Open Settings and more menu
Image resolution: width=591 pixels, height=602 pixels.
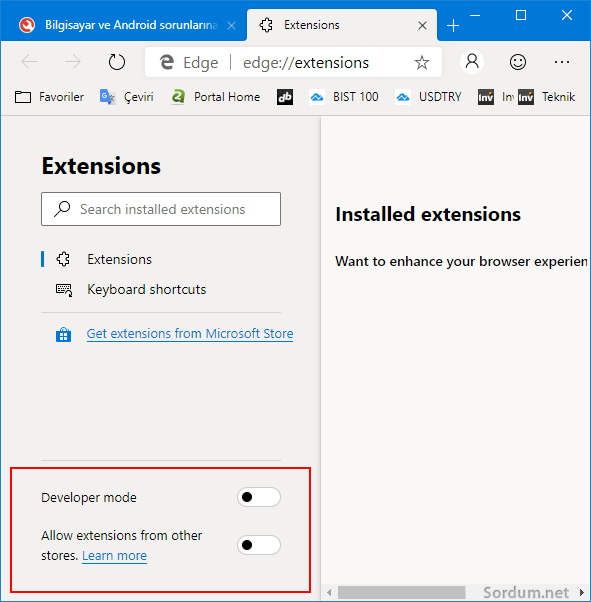562,62
